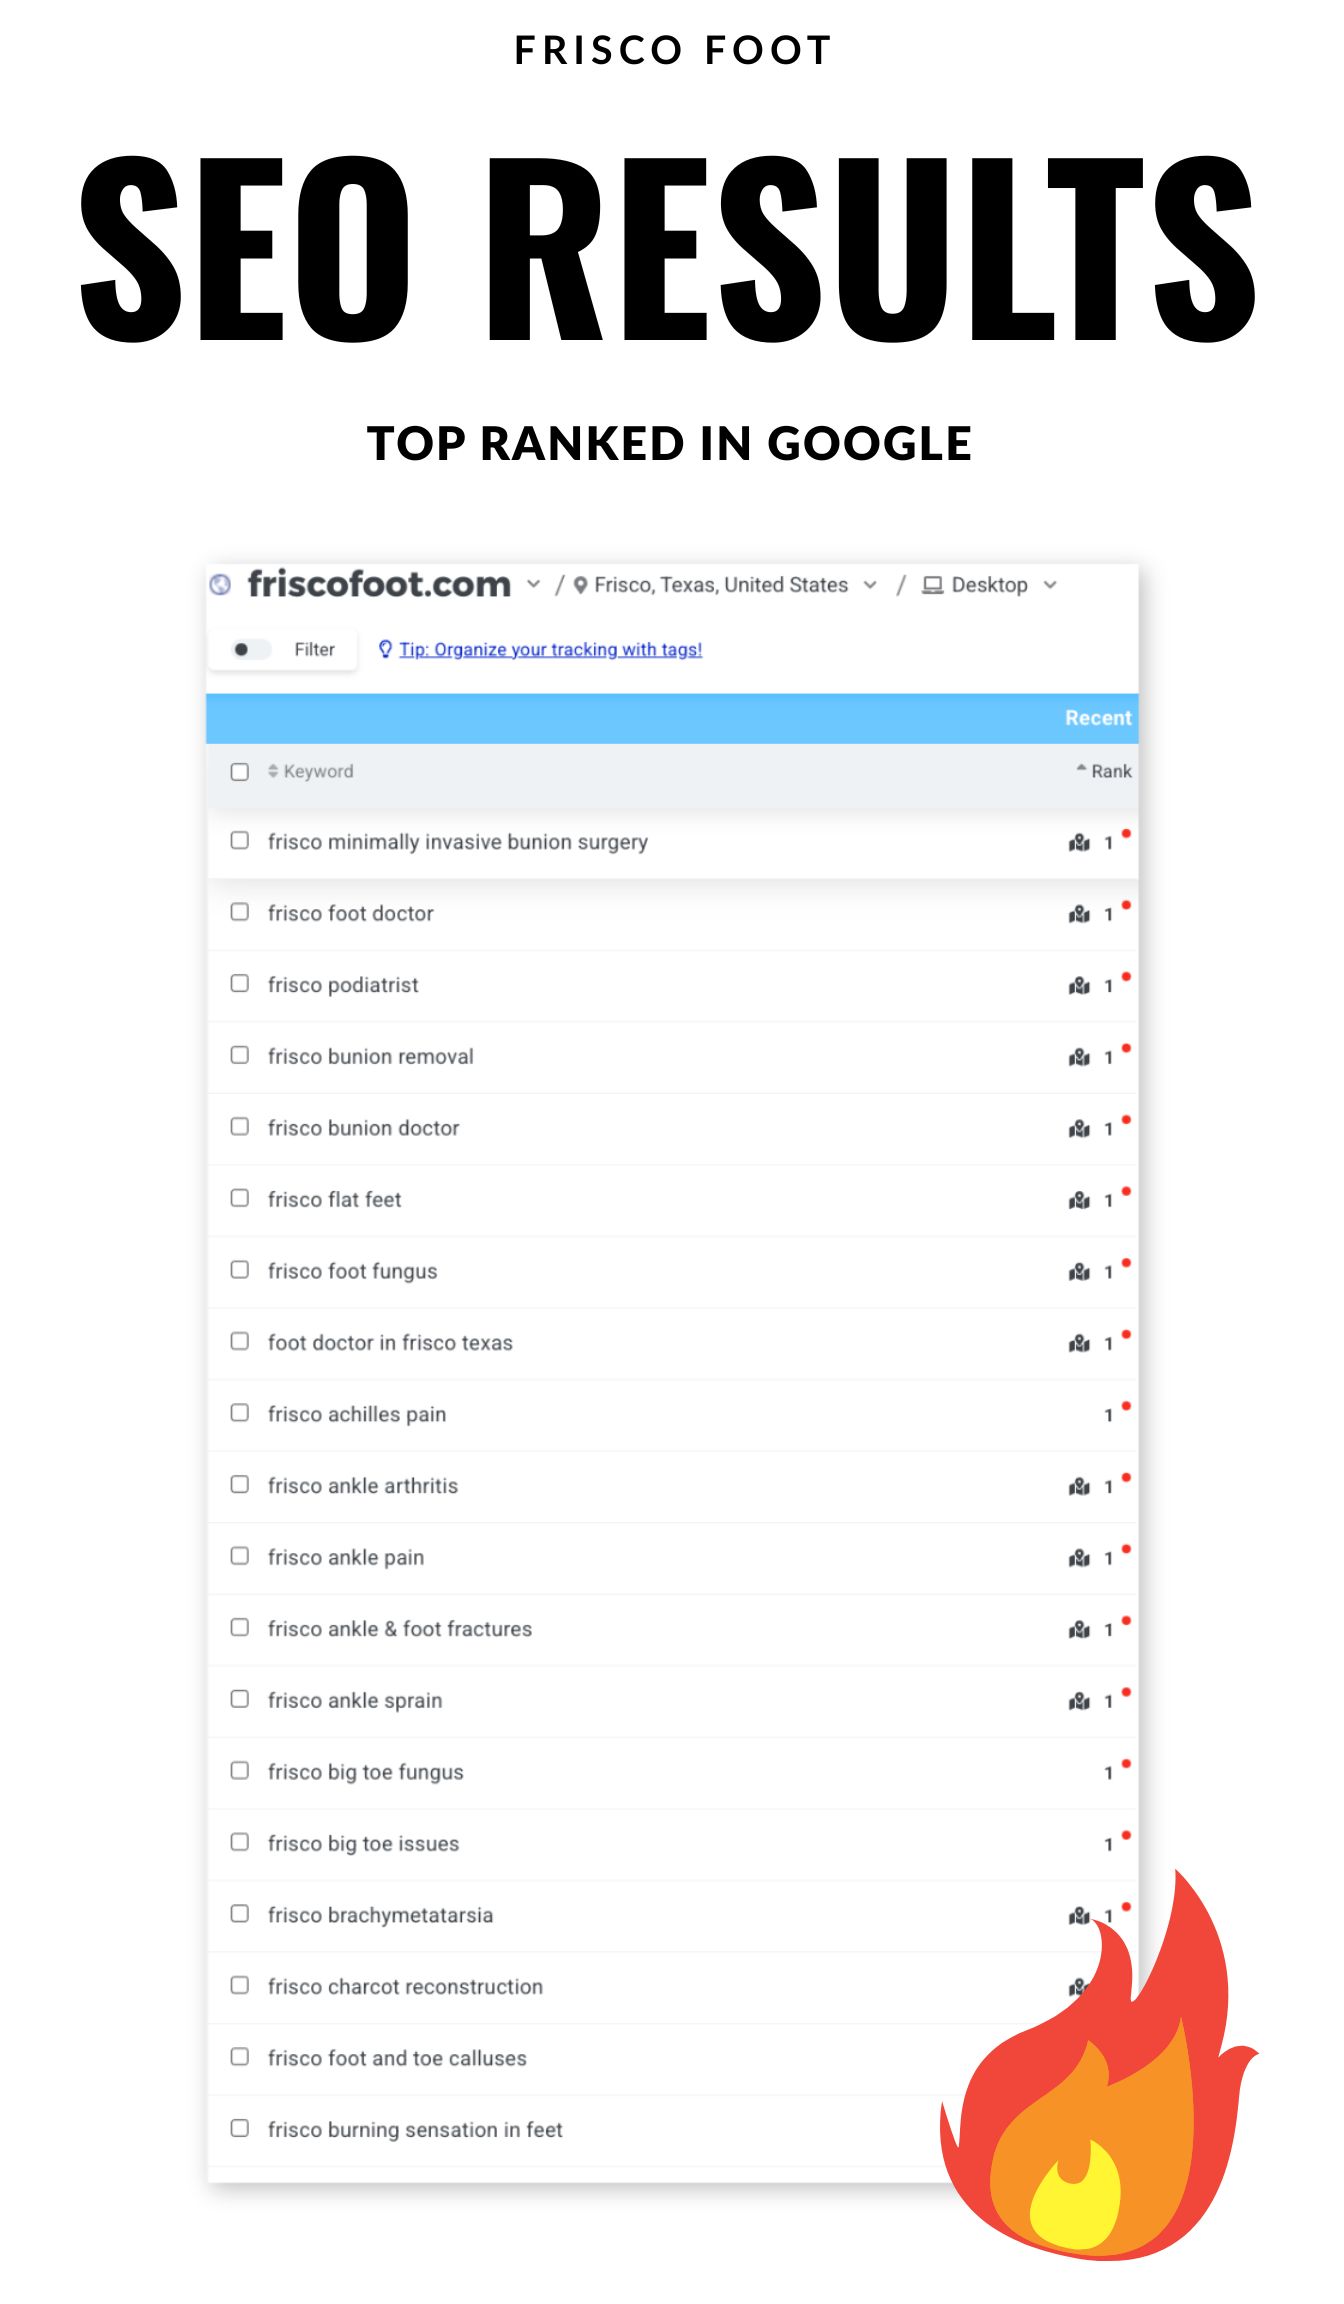Click the map pack icon for frisco foot doctor
This screenshot has height=2304, width=1344.
coord(1079,914)
